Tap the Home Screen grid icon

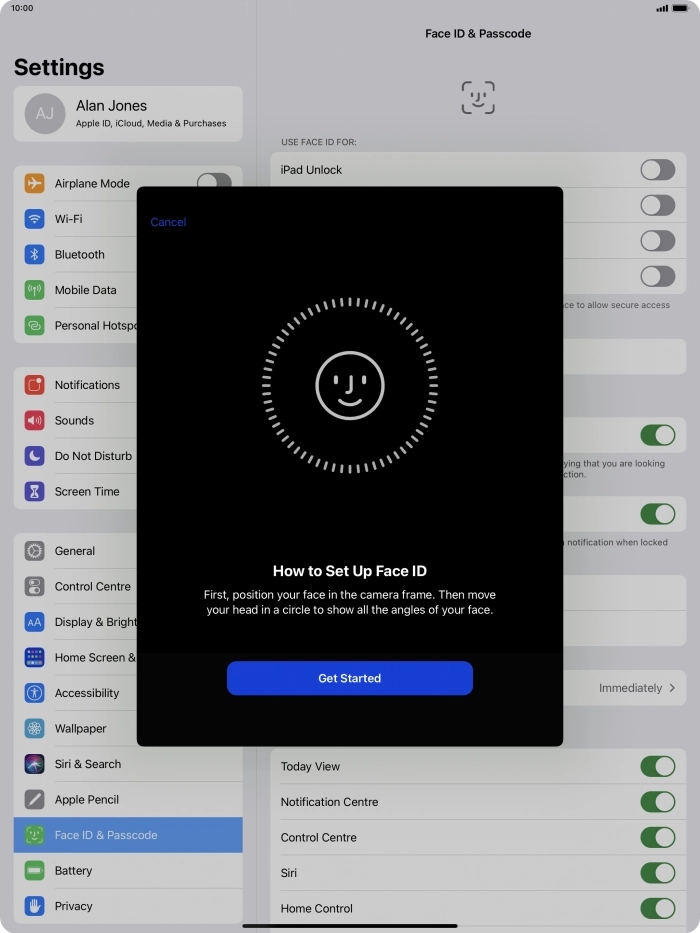point(35,658)
